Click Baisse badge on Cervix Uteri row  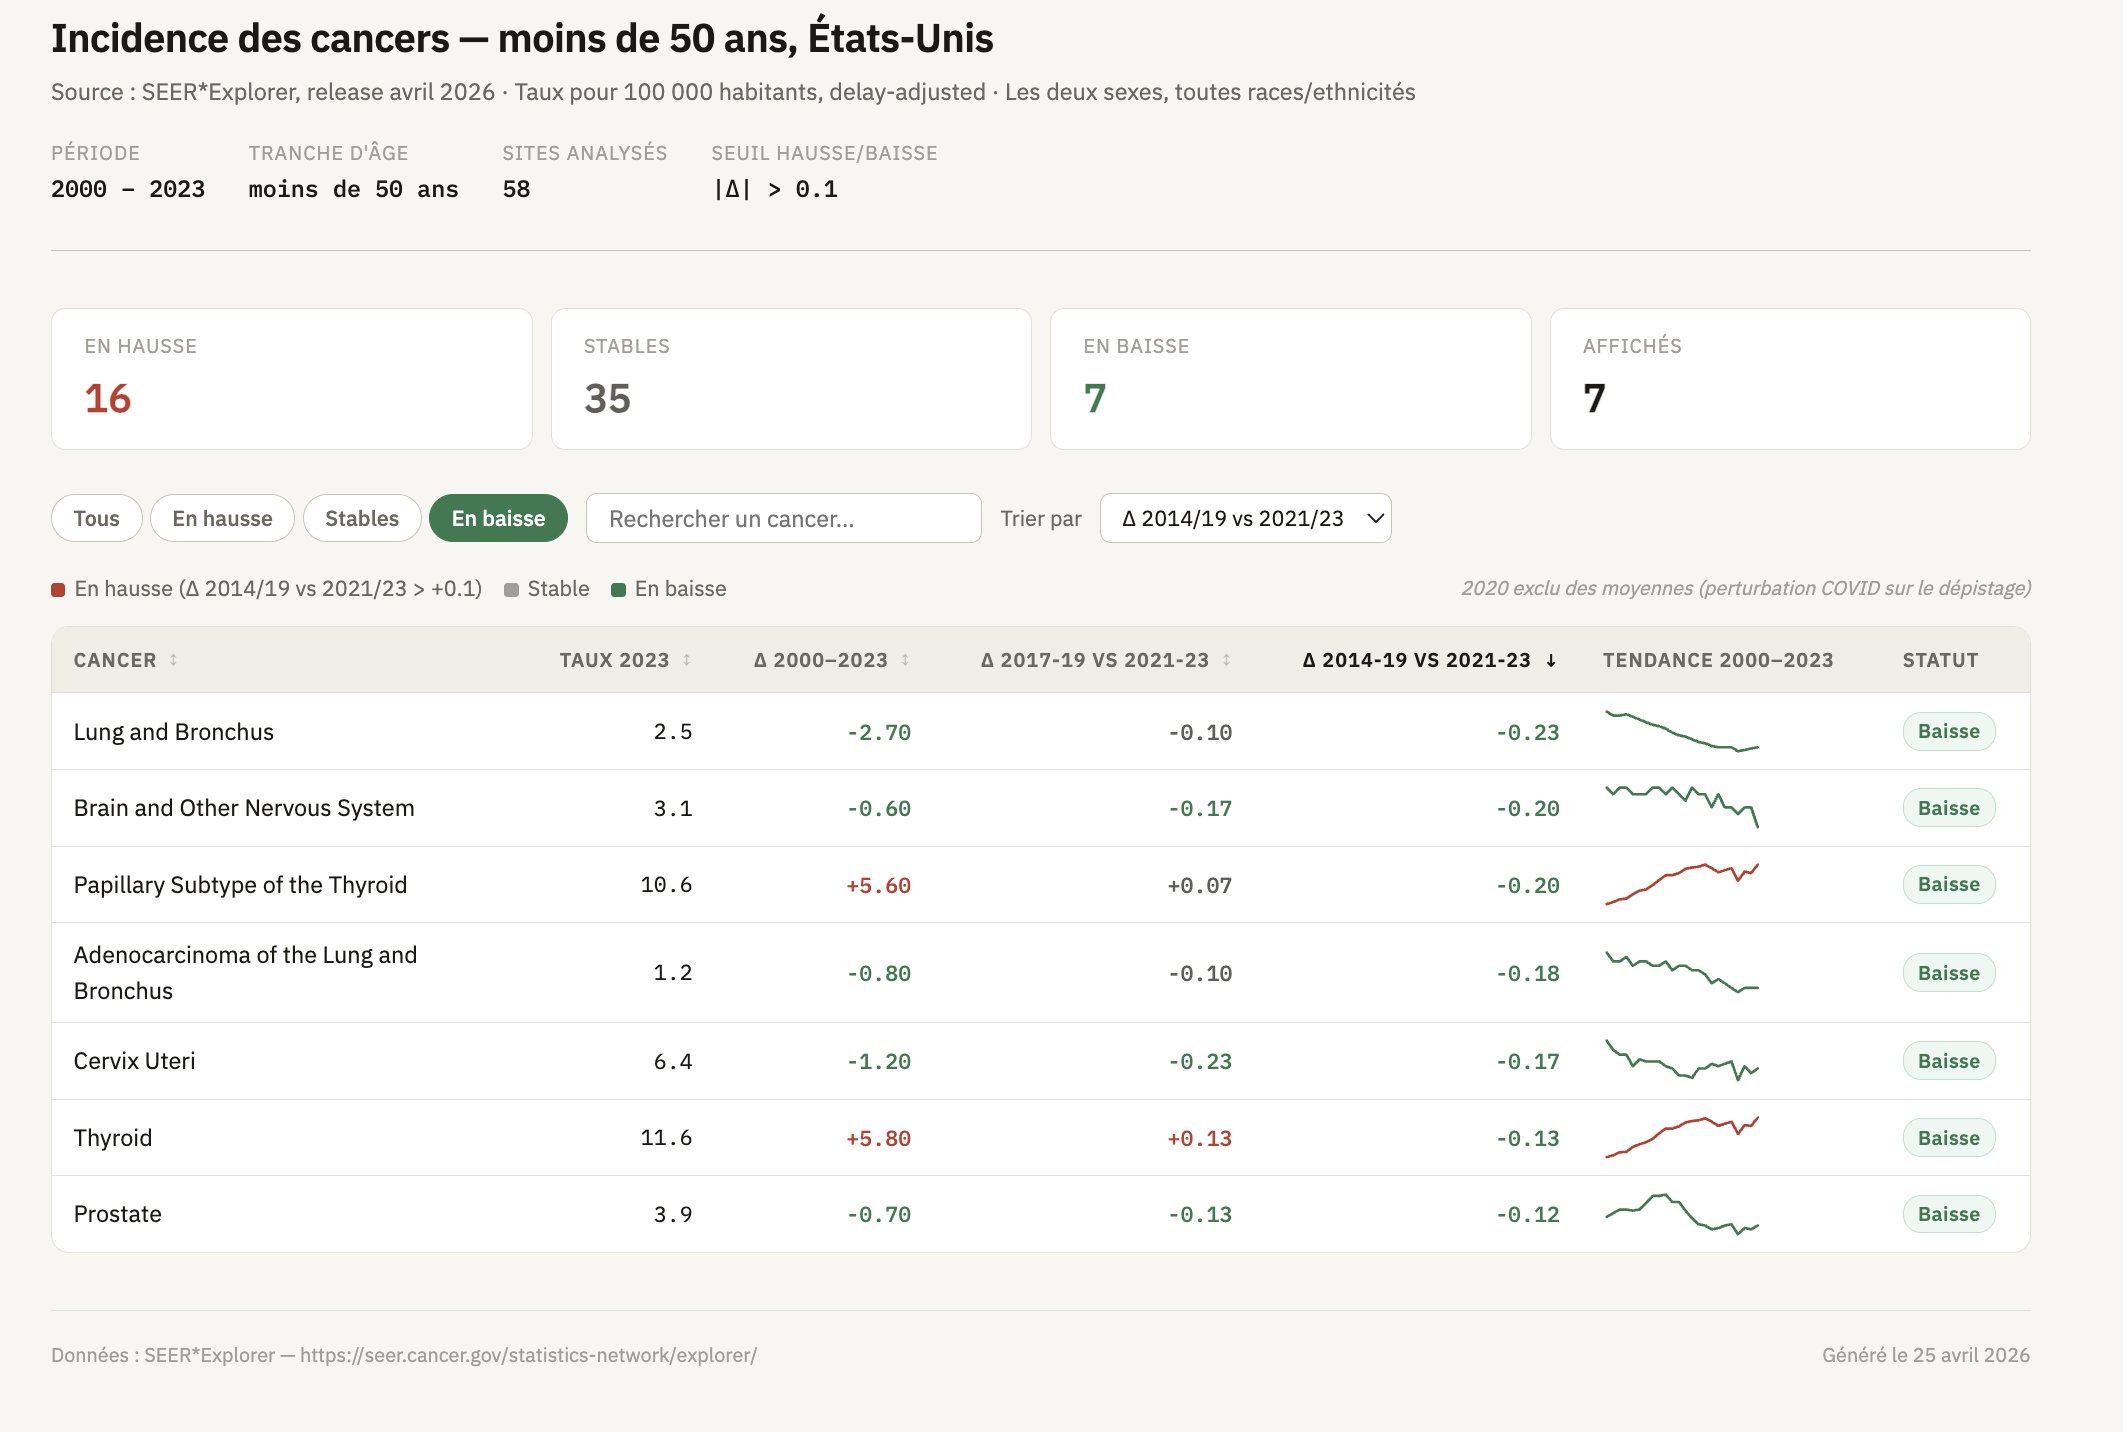[1948, 1061]
